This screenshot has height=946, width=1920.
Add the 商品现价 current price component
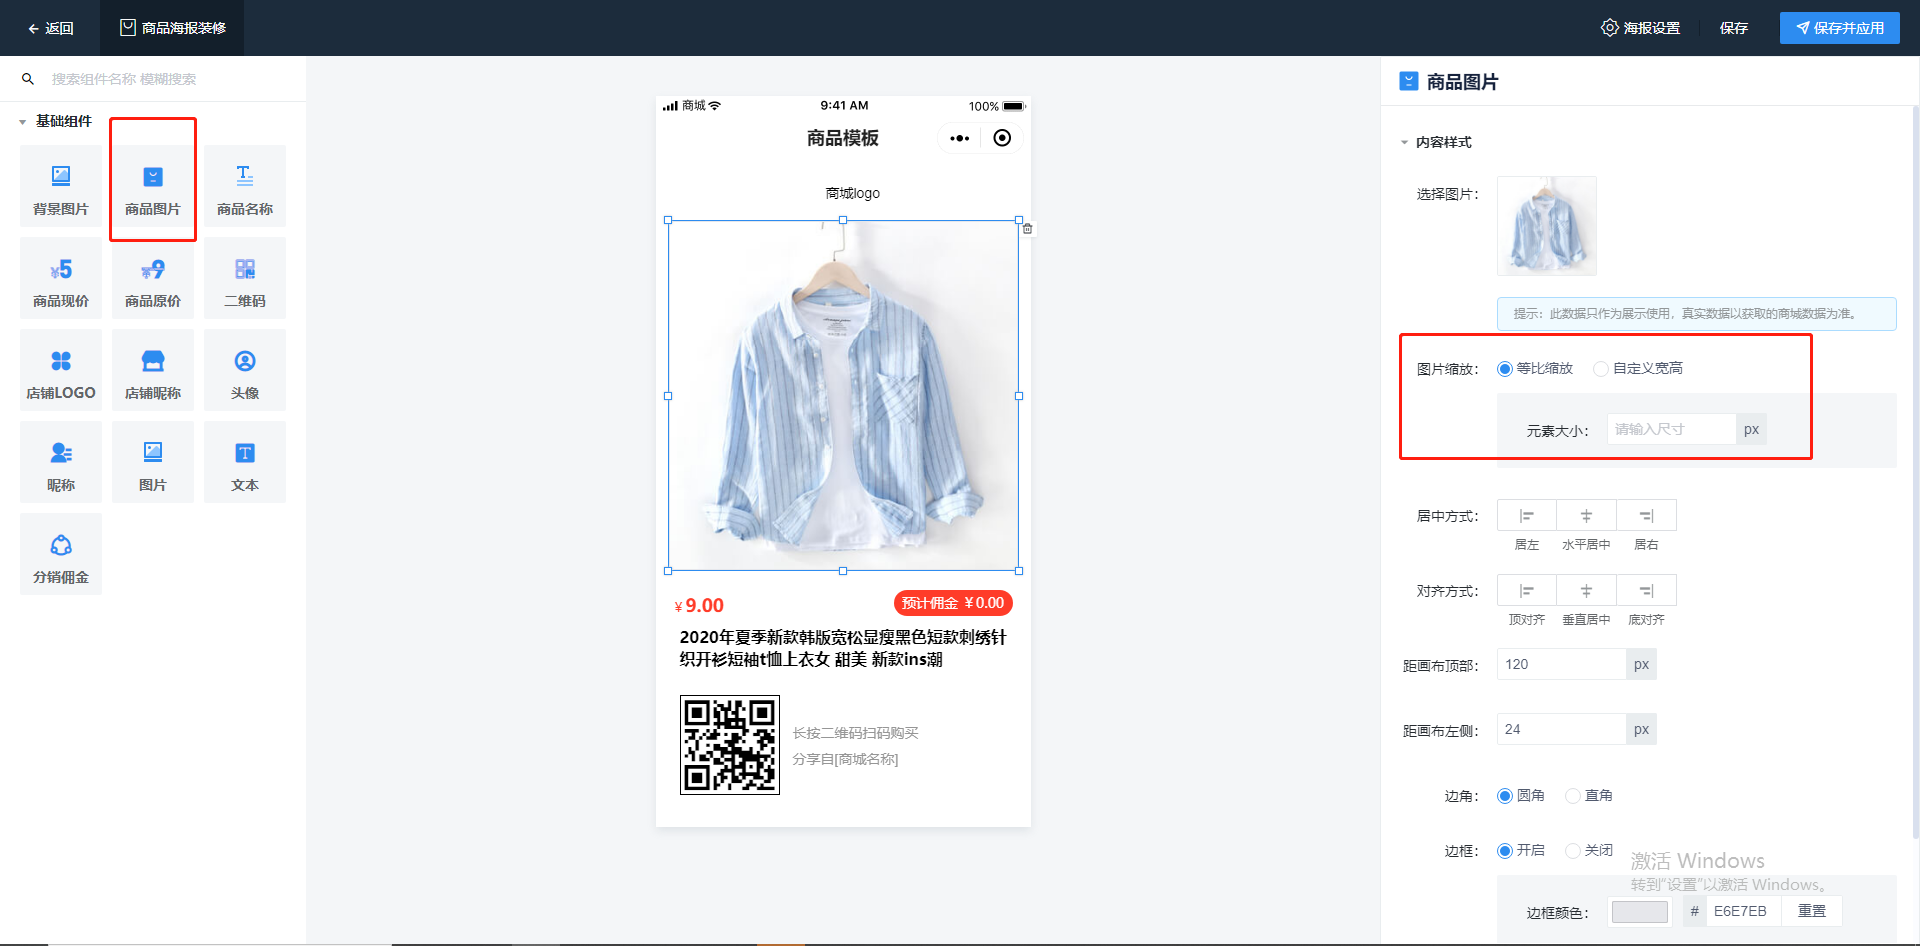click(61, 278)
